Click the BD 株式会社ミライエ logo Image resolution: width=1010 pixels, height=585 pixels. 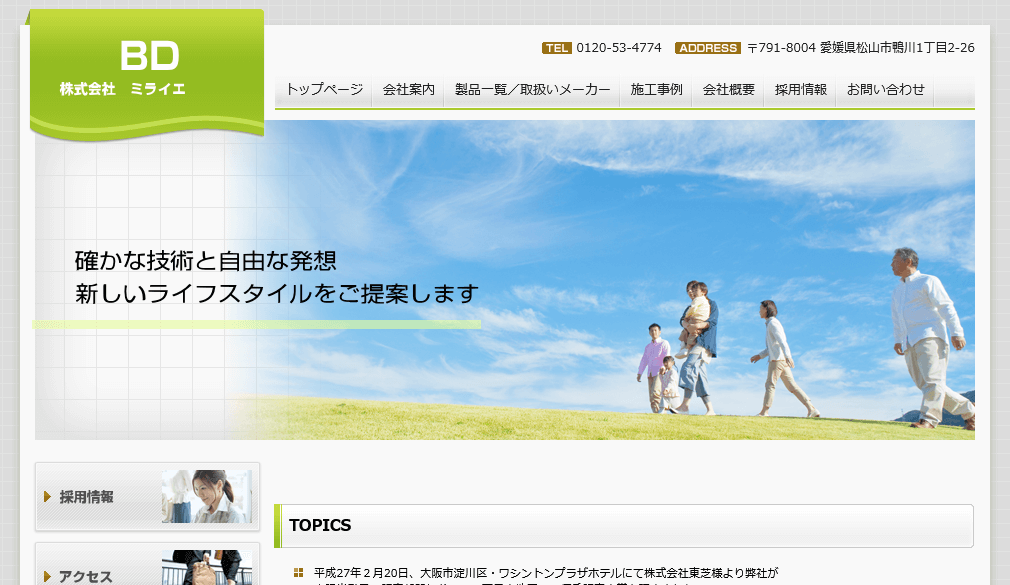click(x=147, y=73)
